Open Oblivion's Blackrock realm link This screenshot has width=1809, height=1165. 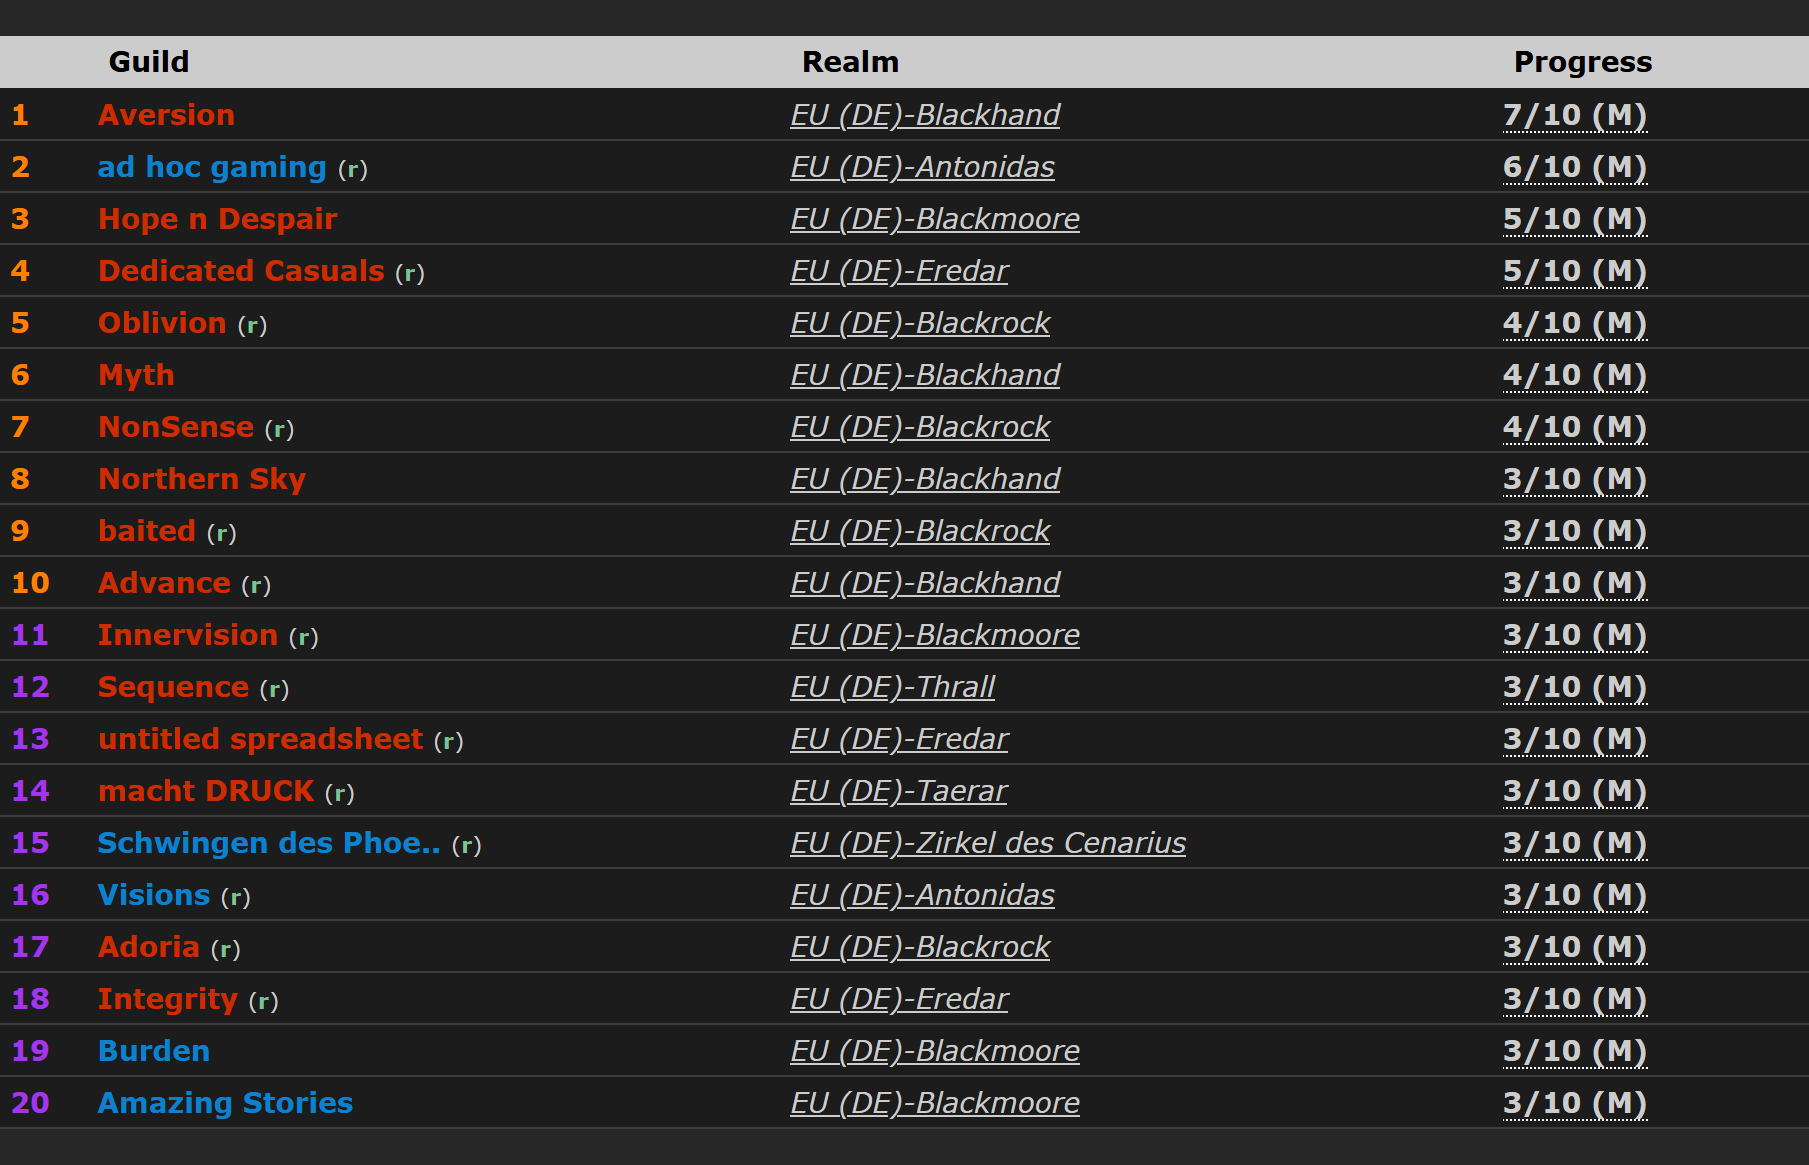920,323
